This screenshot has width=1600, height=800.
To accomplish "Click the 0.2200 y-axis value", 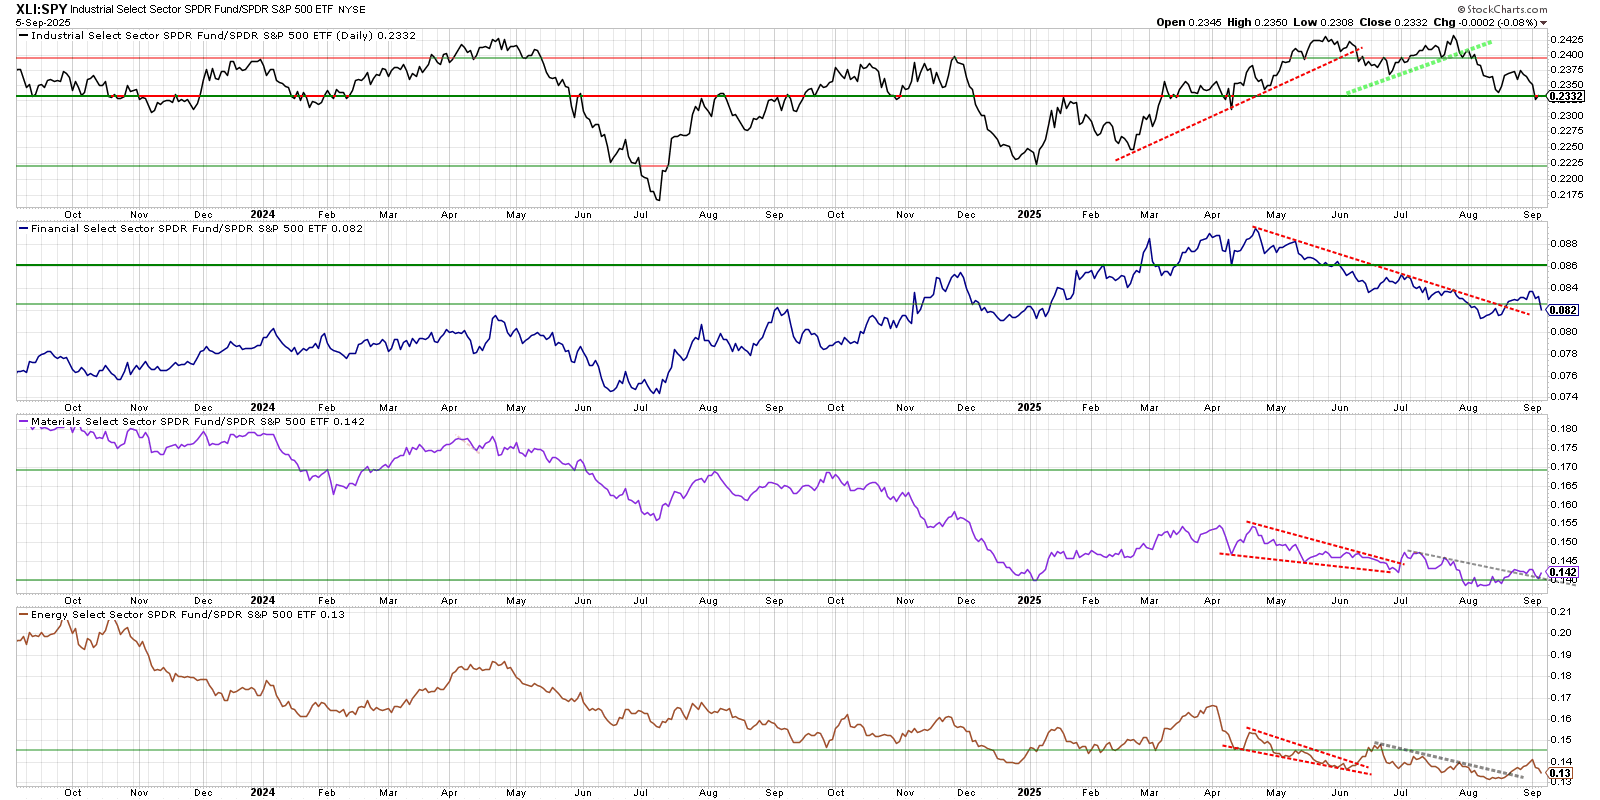I will point(1566,179).
